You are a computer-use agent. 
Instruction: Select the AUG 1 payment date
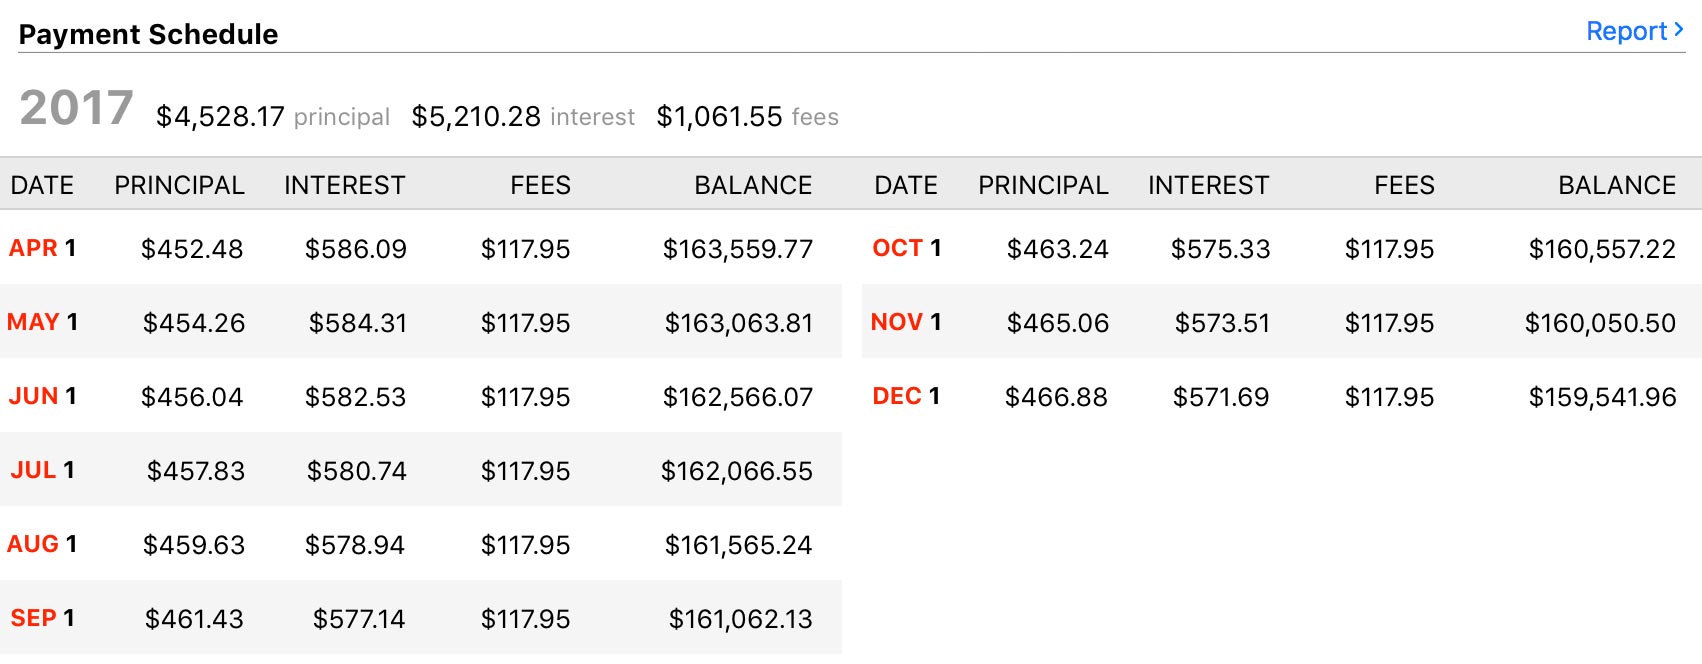click(42, 544)
